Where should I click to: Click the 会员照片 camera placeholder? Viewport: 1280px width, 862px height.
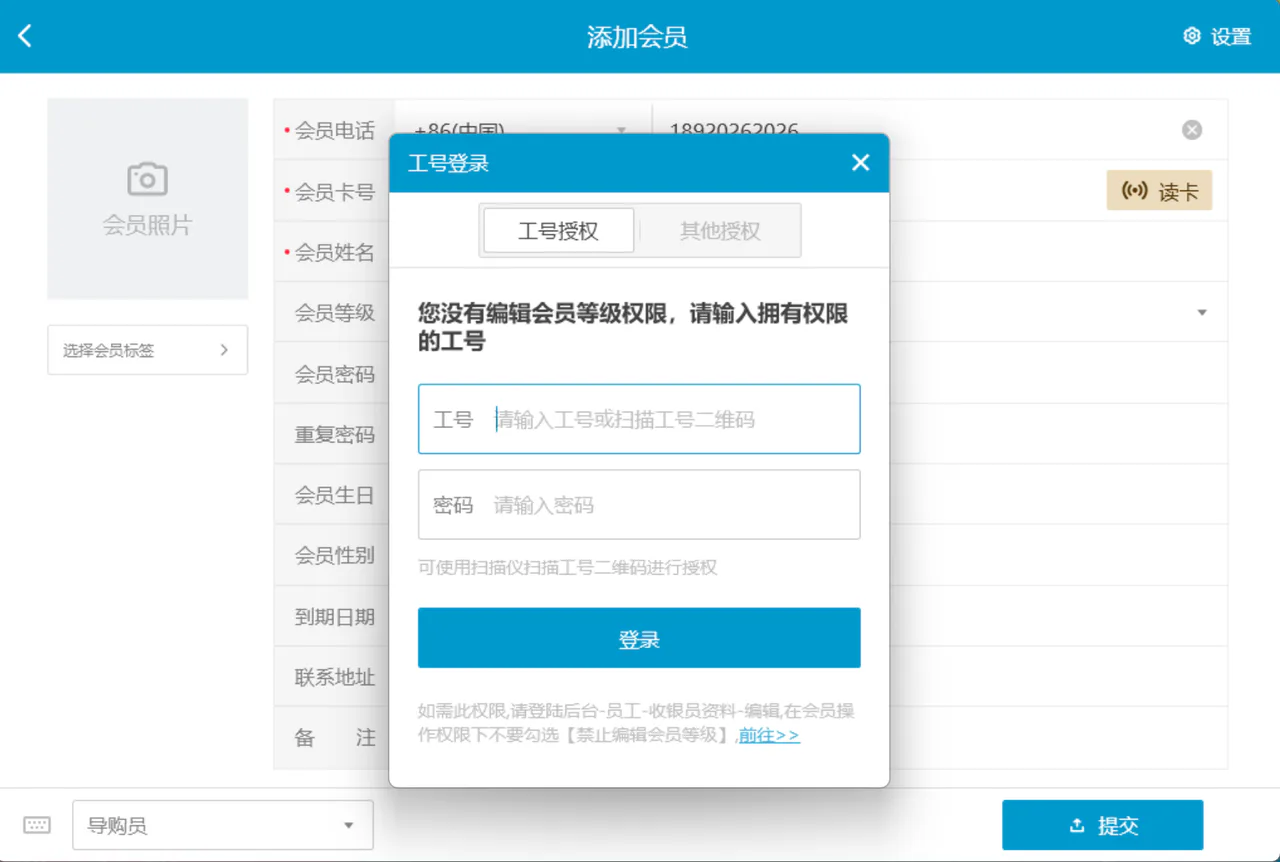pyautogui.click(x=147, y=198)
